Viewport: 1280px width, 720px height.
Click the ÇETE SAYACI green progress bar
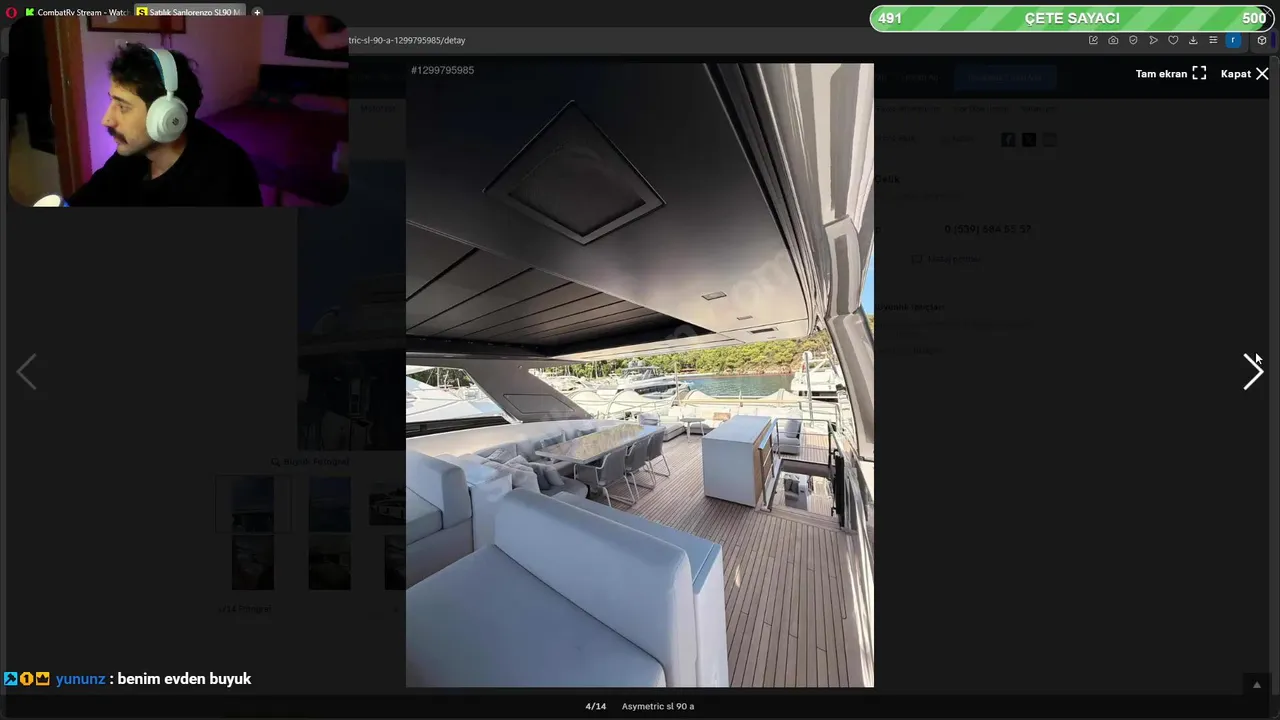pyautogui.click(x=1071, y=18)
